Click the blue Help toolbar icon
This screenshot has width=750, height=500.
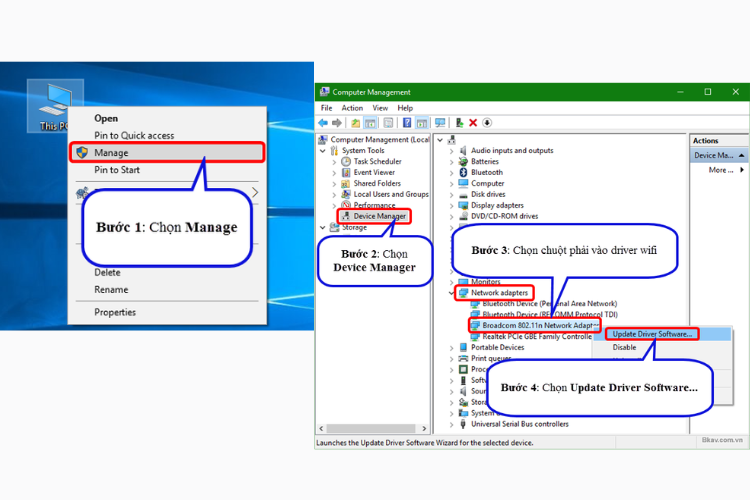[407, 123]
